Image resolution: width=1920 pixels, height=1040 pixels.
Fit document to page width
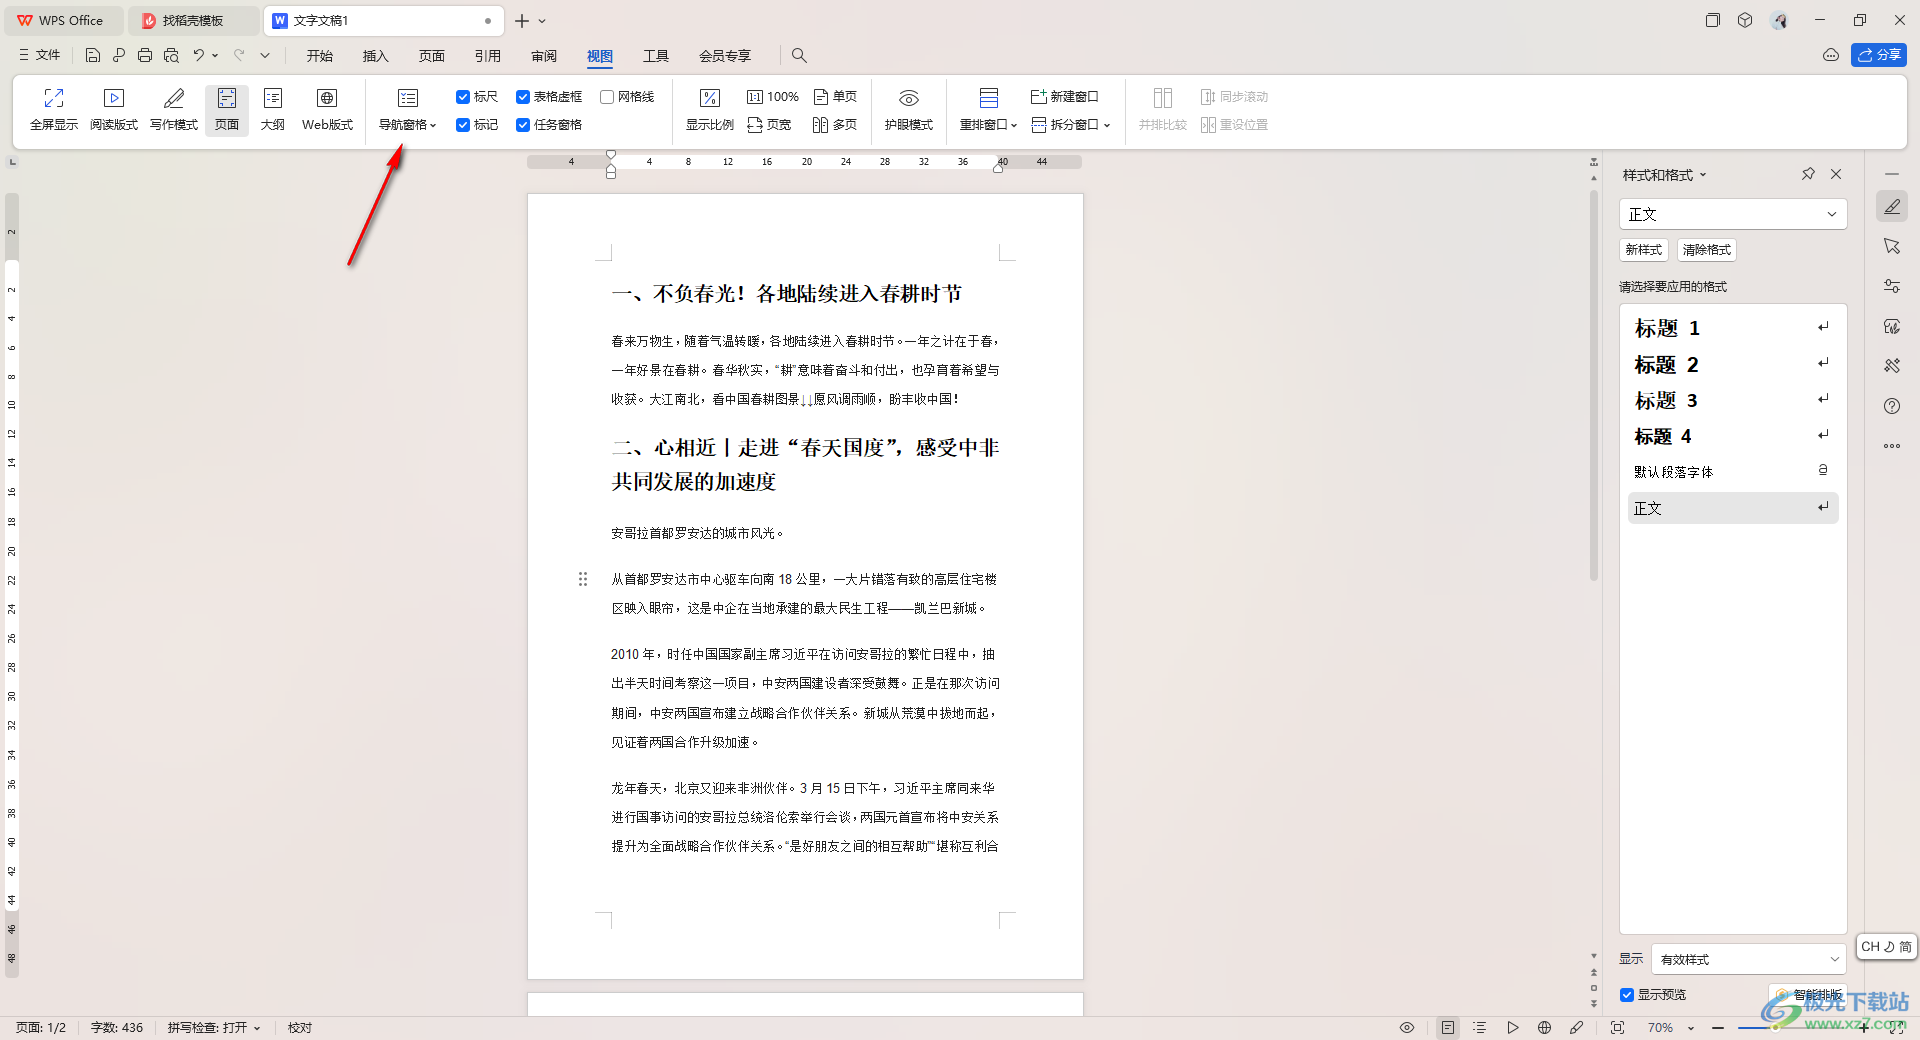(x=769, y=125)
